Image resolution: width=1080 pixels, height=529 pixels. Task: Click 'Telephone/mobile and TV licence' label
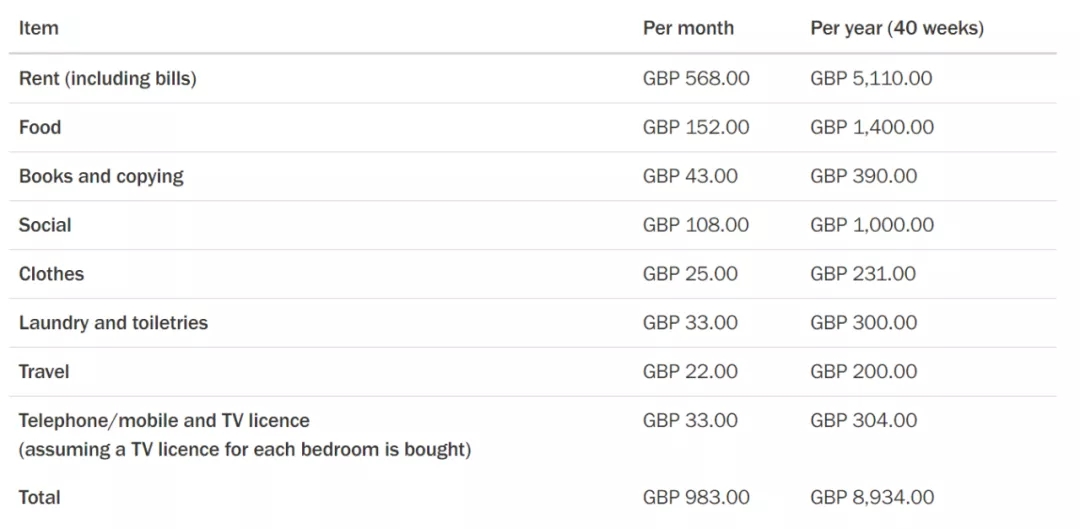coord(164,421)
